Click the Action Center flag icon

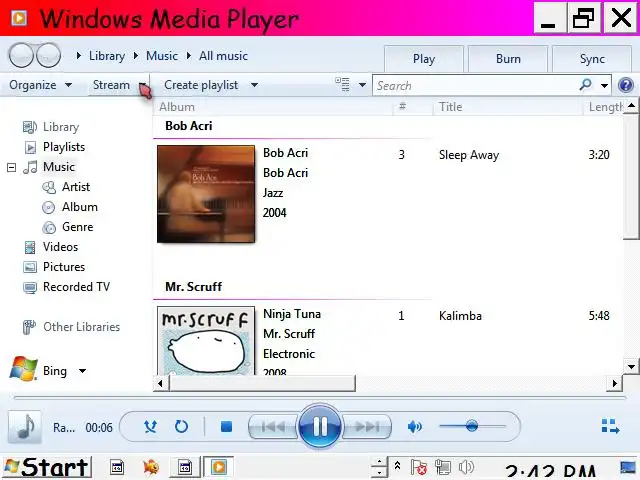click(419, 467)
